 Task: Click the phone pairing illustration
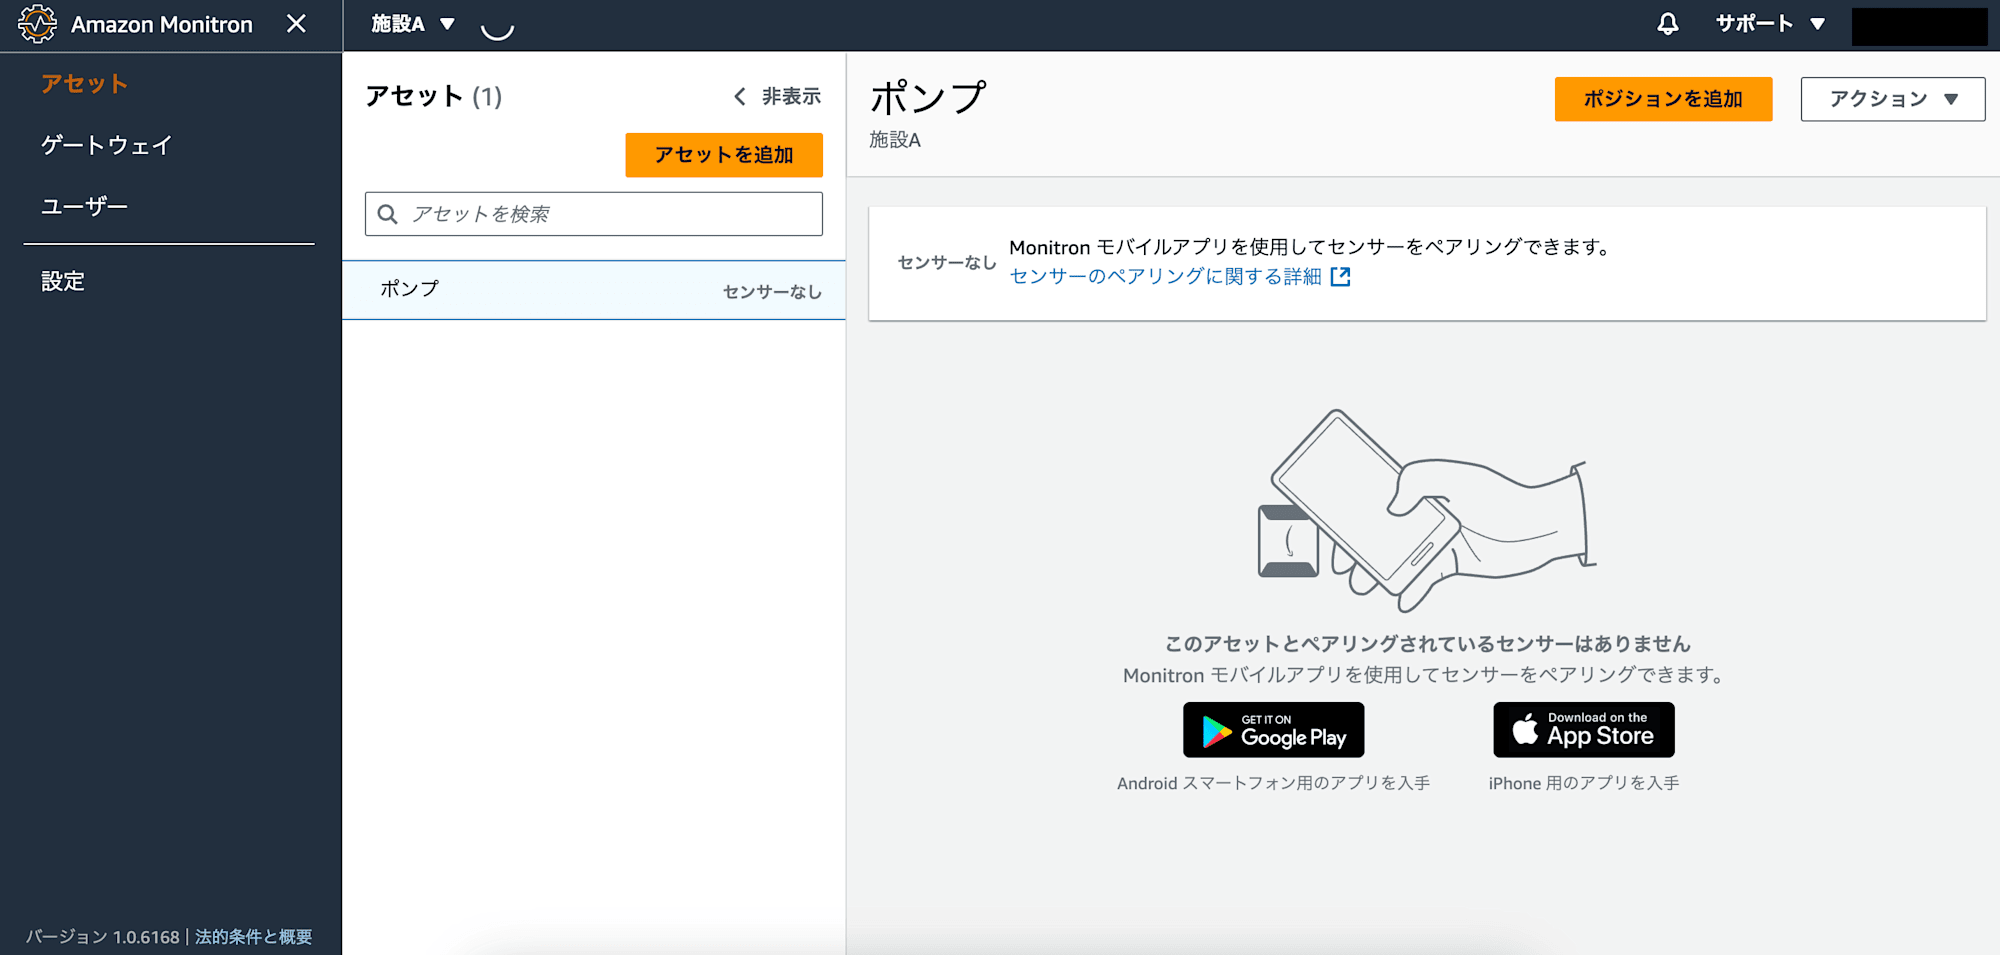pyautogui.click(x=1426, y=510)
